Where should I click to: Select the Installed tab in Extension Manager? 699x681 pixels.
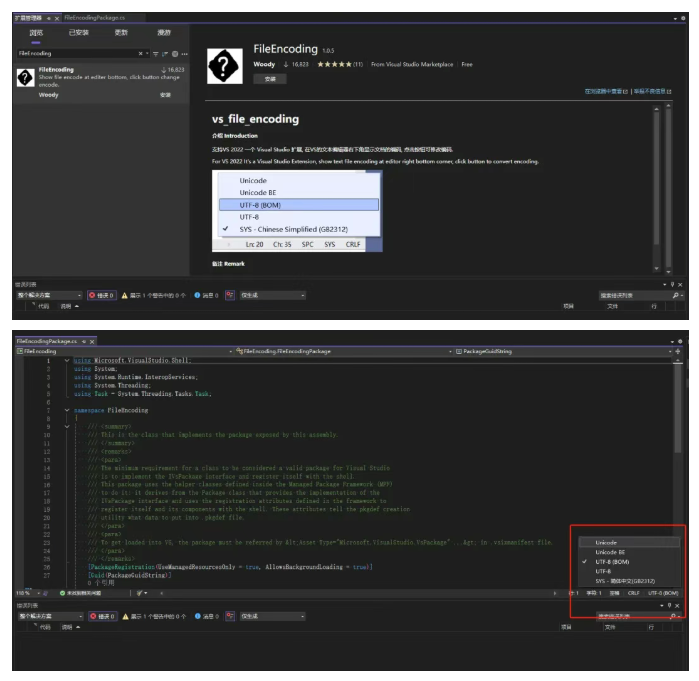[x=78, y=33]
